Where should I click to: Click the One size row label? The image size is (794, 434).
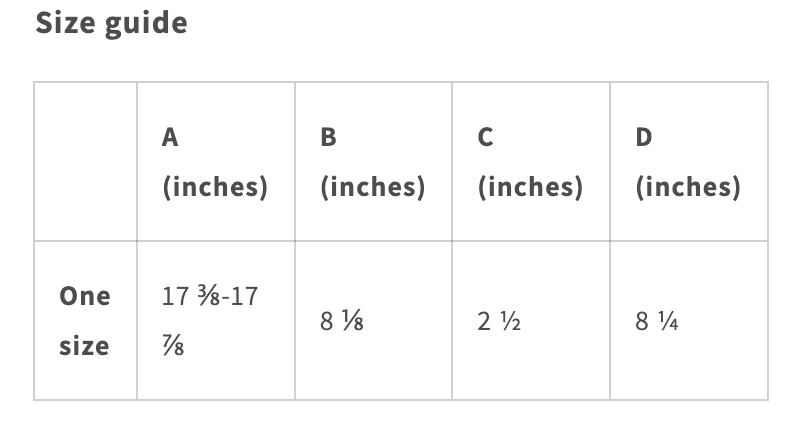[85, 321]
